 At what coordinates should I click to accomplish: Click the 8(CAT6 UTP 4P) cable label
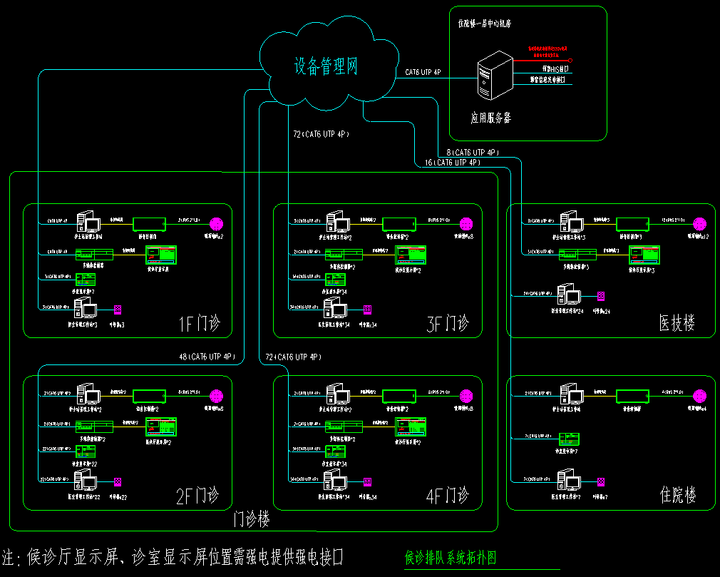click(x=473, y=152)
